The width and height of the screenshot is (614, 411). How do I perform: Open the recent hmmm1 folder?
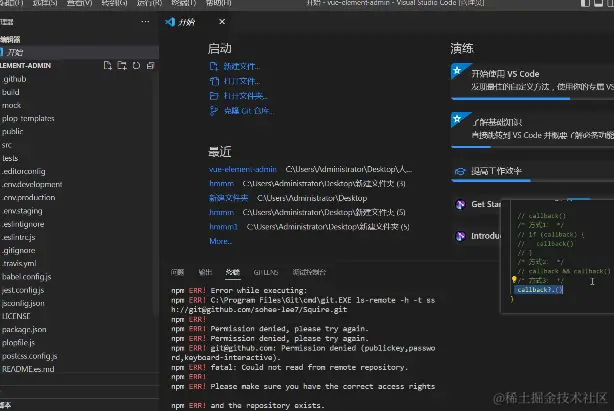223,227
